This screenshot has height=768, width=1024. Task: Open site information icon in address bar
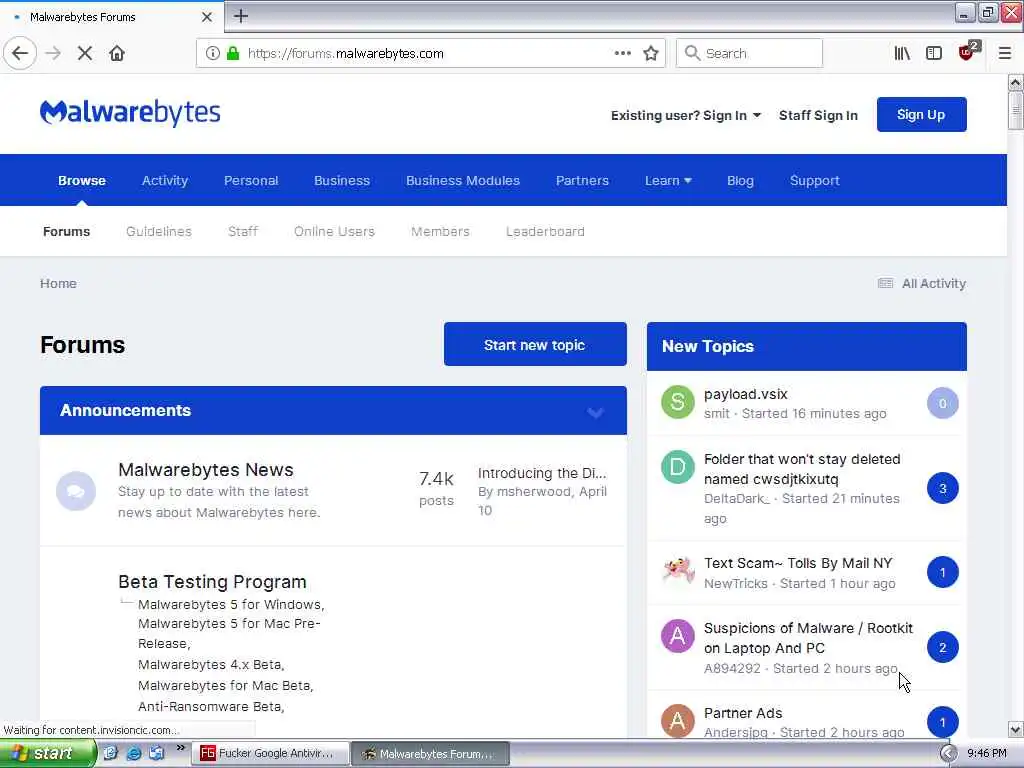(213, 54)
